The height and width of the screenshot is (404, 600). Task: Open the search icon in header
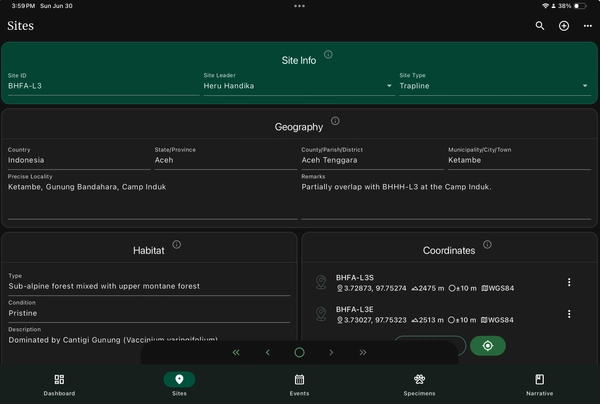pyautogui.click(x=540, y=26)
